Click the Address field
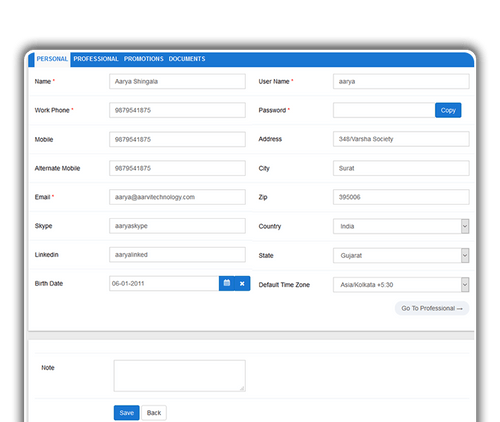Screen dimensions: 500x422 401,139
